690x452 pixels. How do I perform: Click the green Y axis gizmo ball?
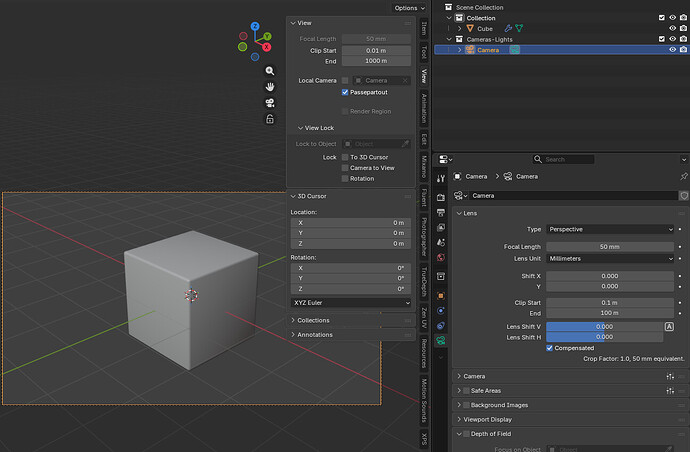(x=267, y=36)
